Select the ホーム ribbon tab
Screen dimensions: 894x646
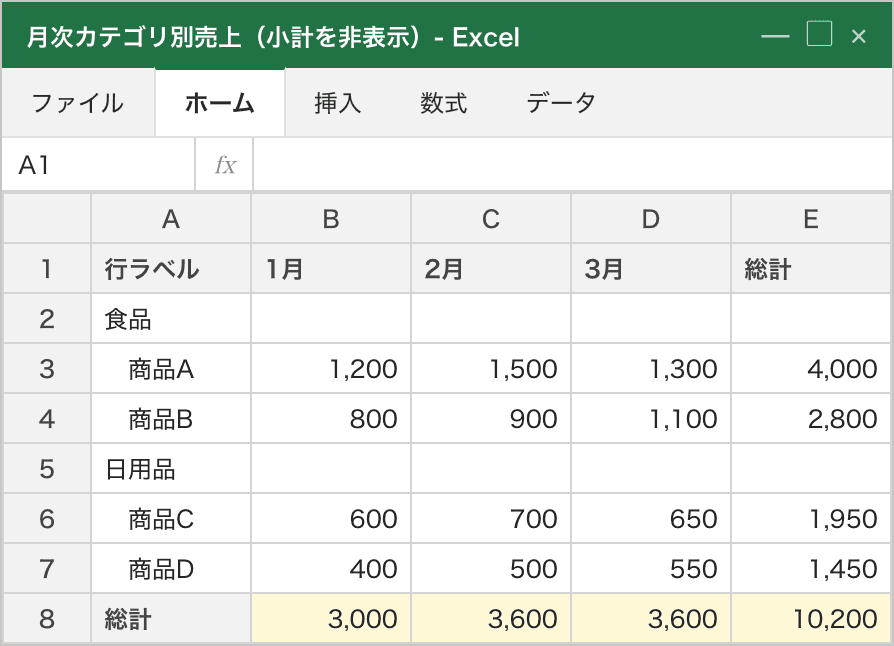click(x=220, y=103)
